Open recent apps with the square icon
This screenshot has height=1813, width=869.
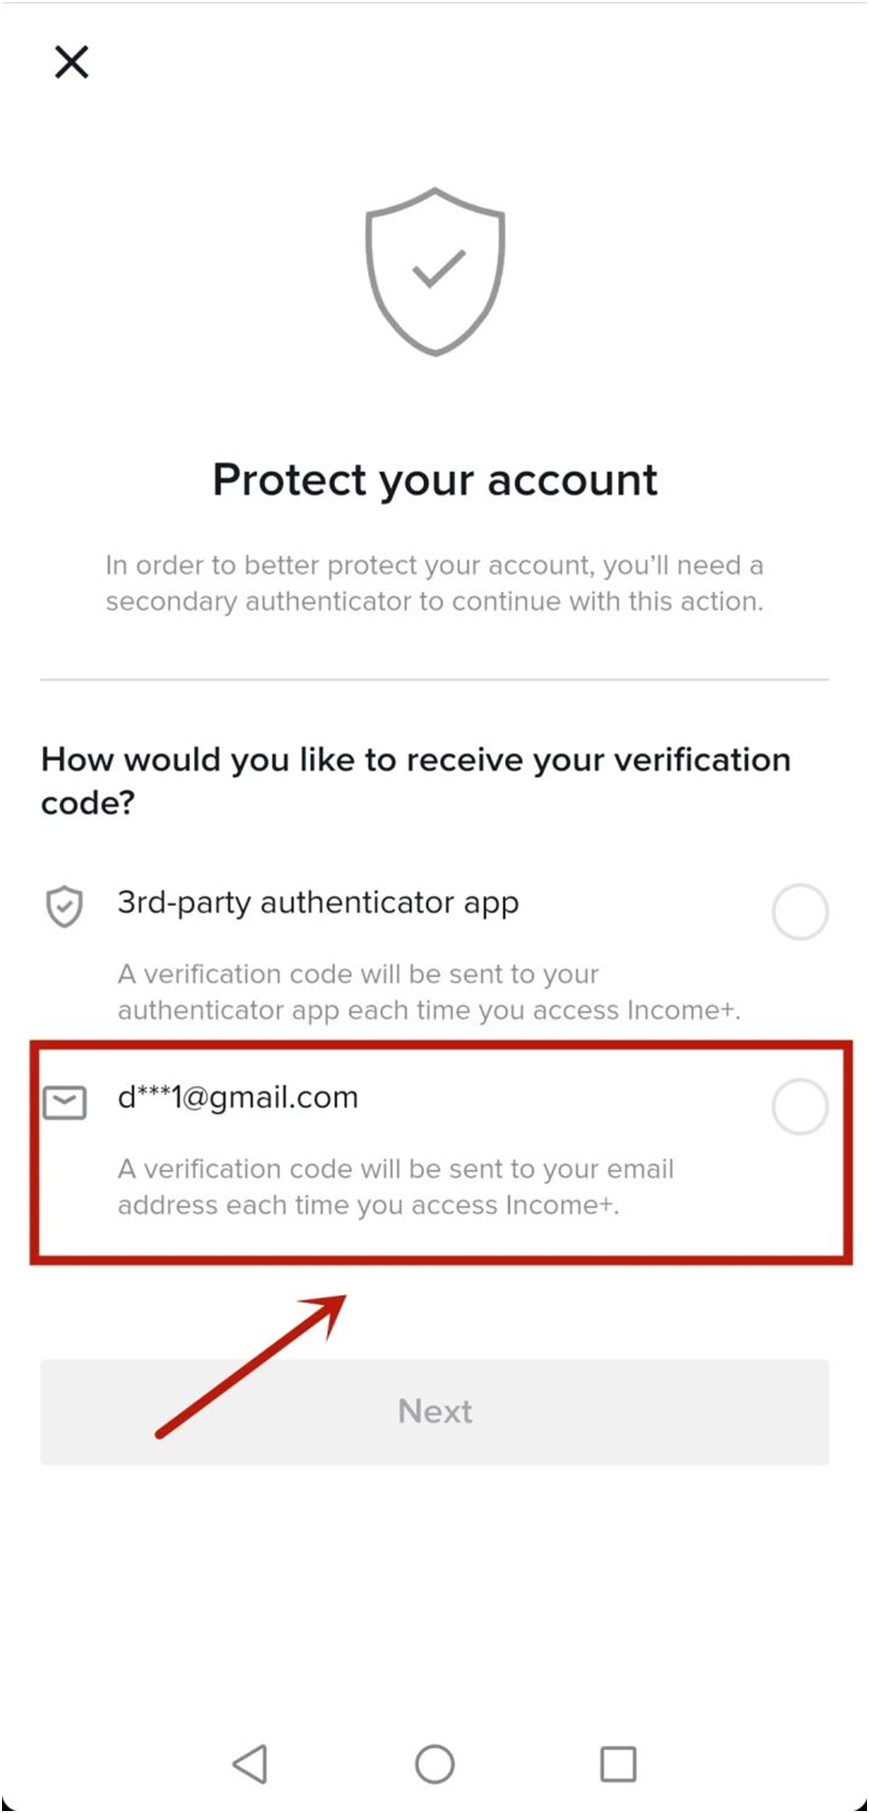(618, 1764)
